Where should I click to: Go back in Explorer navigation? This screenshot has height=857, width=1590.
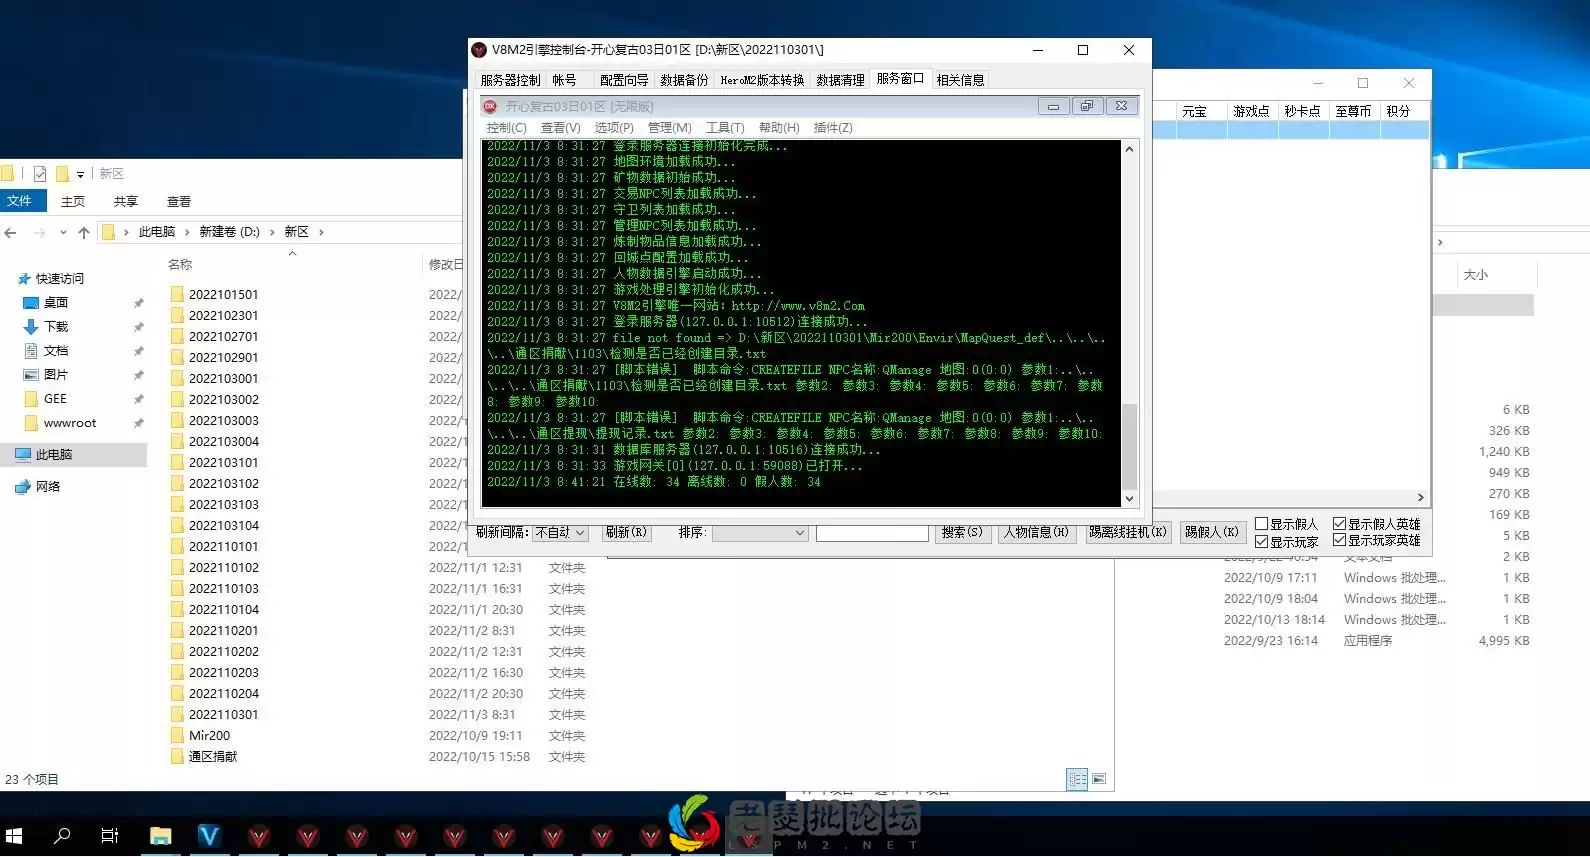click(11, 232)
